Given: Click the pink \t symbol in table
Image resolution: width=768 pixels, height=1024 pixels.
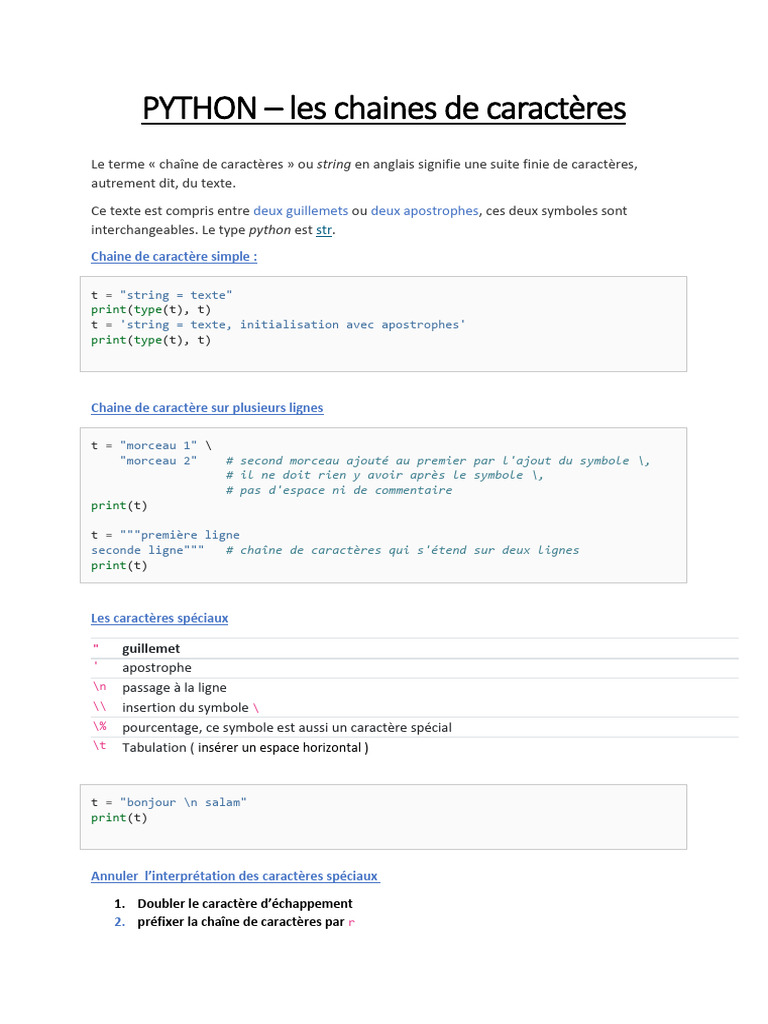Looking at the screenshot, I should (x=99, y=746).
